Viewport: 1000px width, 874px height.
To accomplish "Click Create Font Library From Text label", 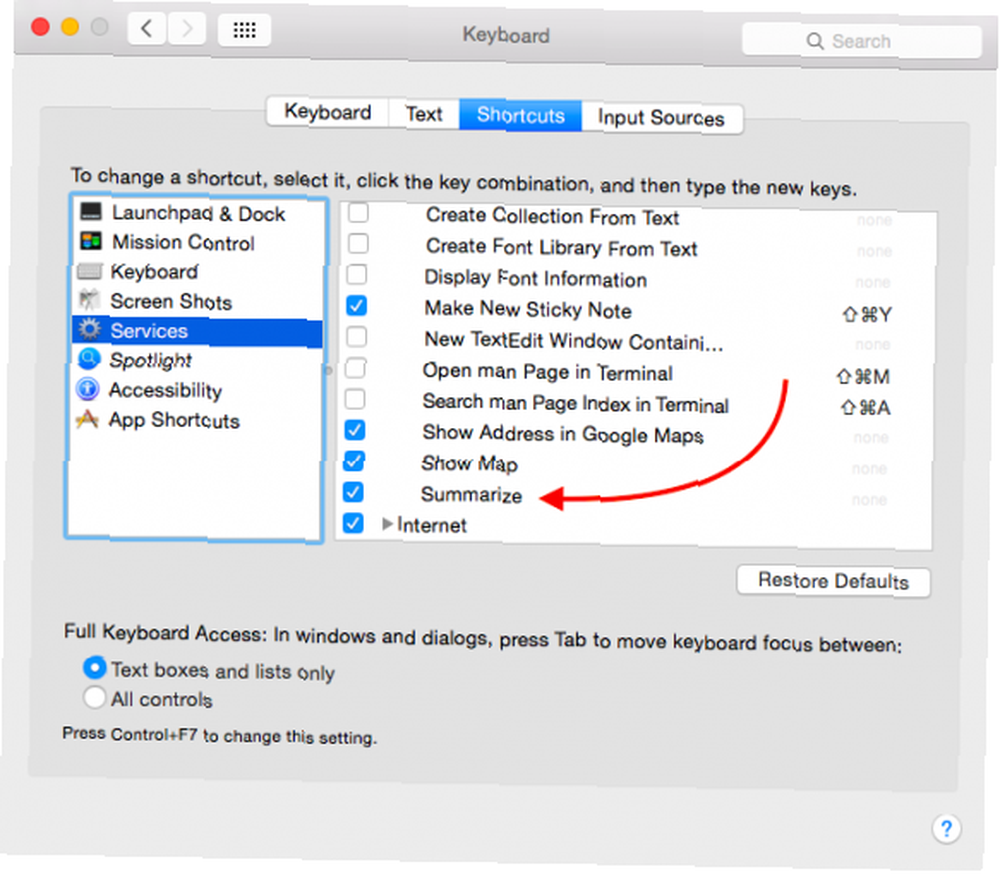I will coord(562,248).
